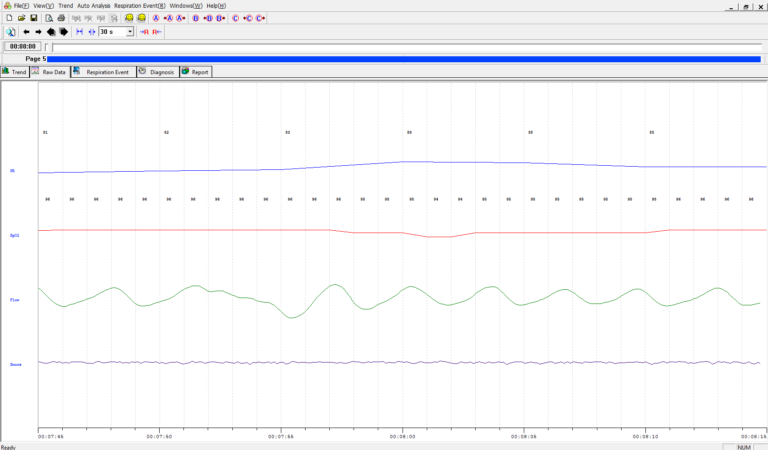The image size is (768, 450).
Task: Click the 00:00:00 time display field
Action: [22, 46]
